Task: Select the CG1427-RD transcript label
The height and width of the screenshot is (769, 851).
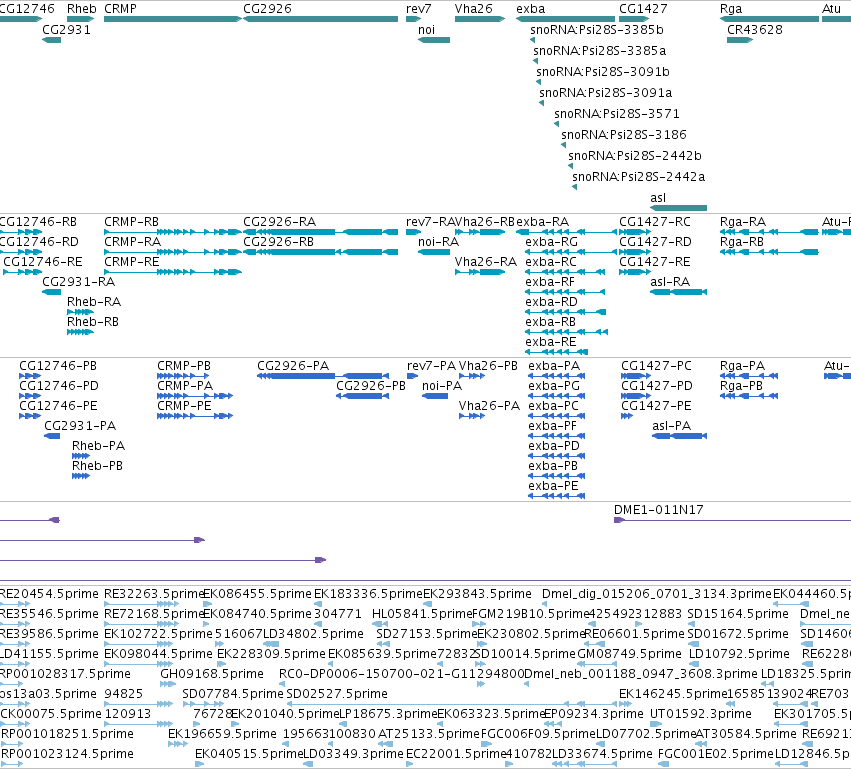Action: point(655,242)
